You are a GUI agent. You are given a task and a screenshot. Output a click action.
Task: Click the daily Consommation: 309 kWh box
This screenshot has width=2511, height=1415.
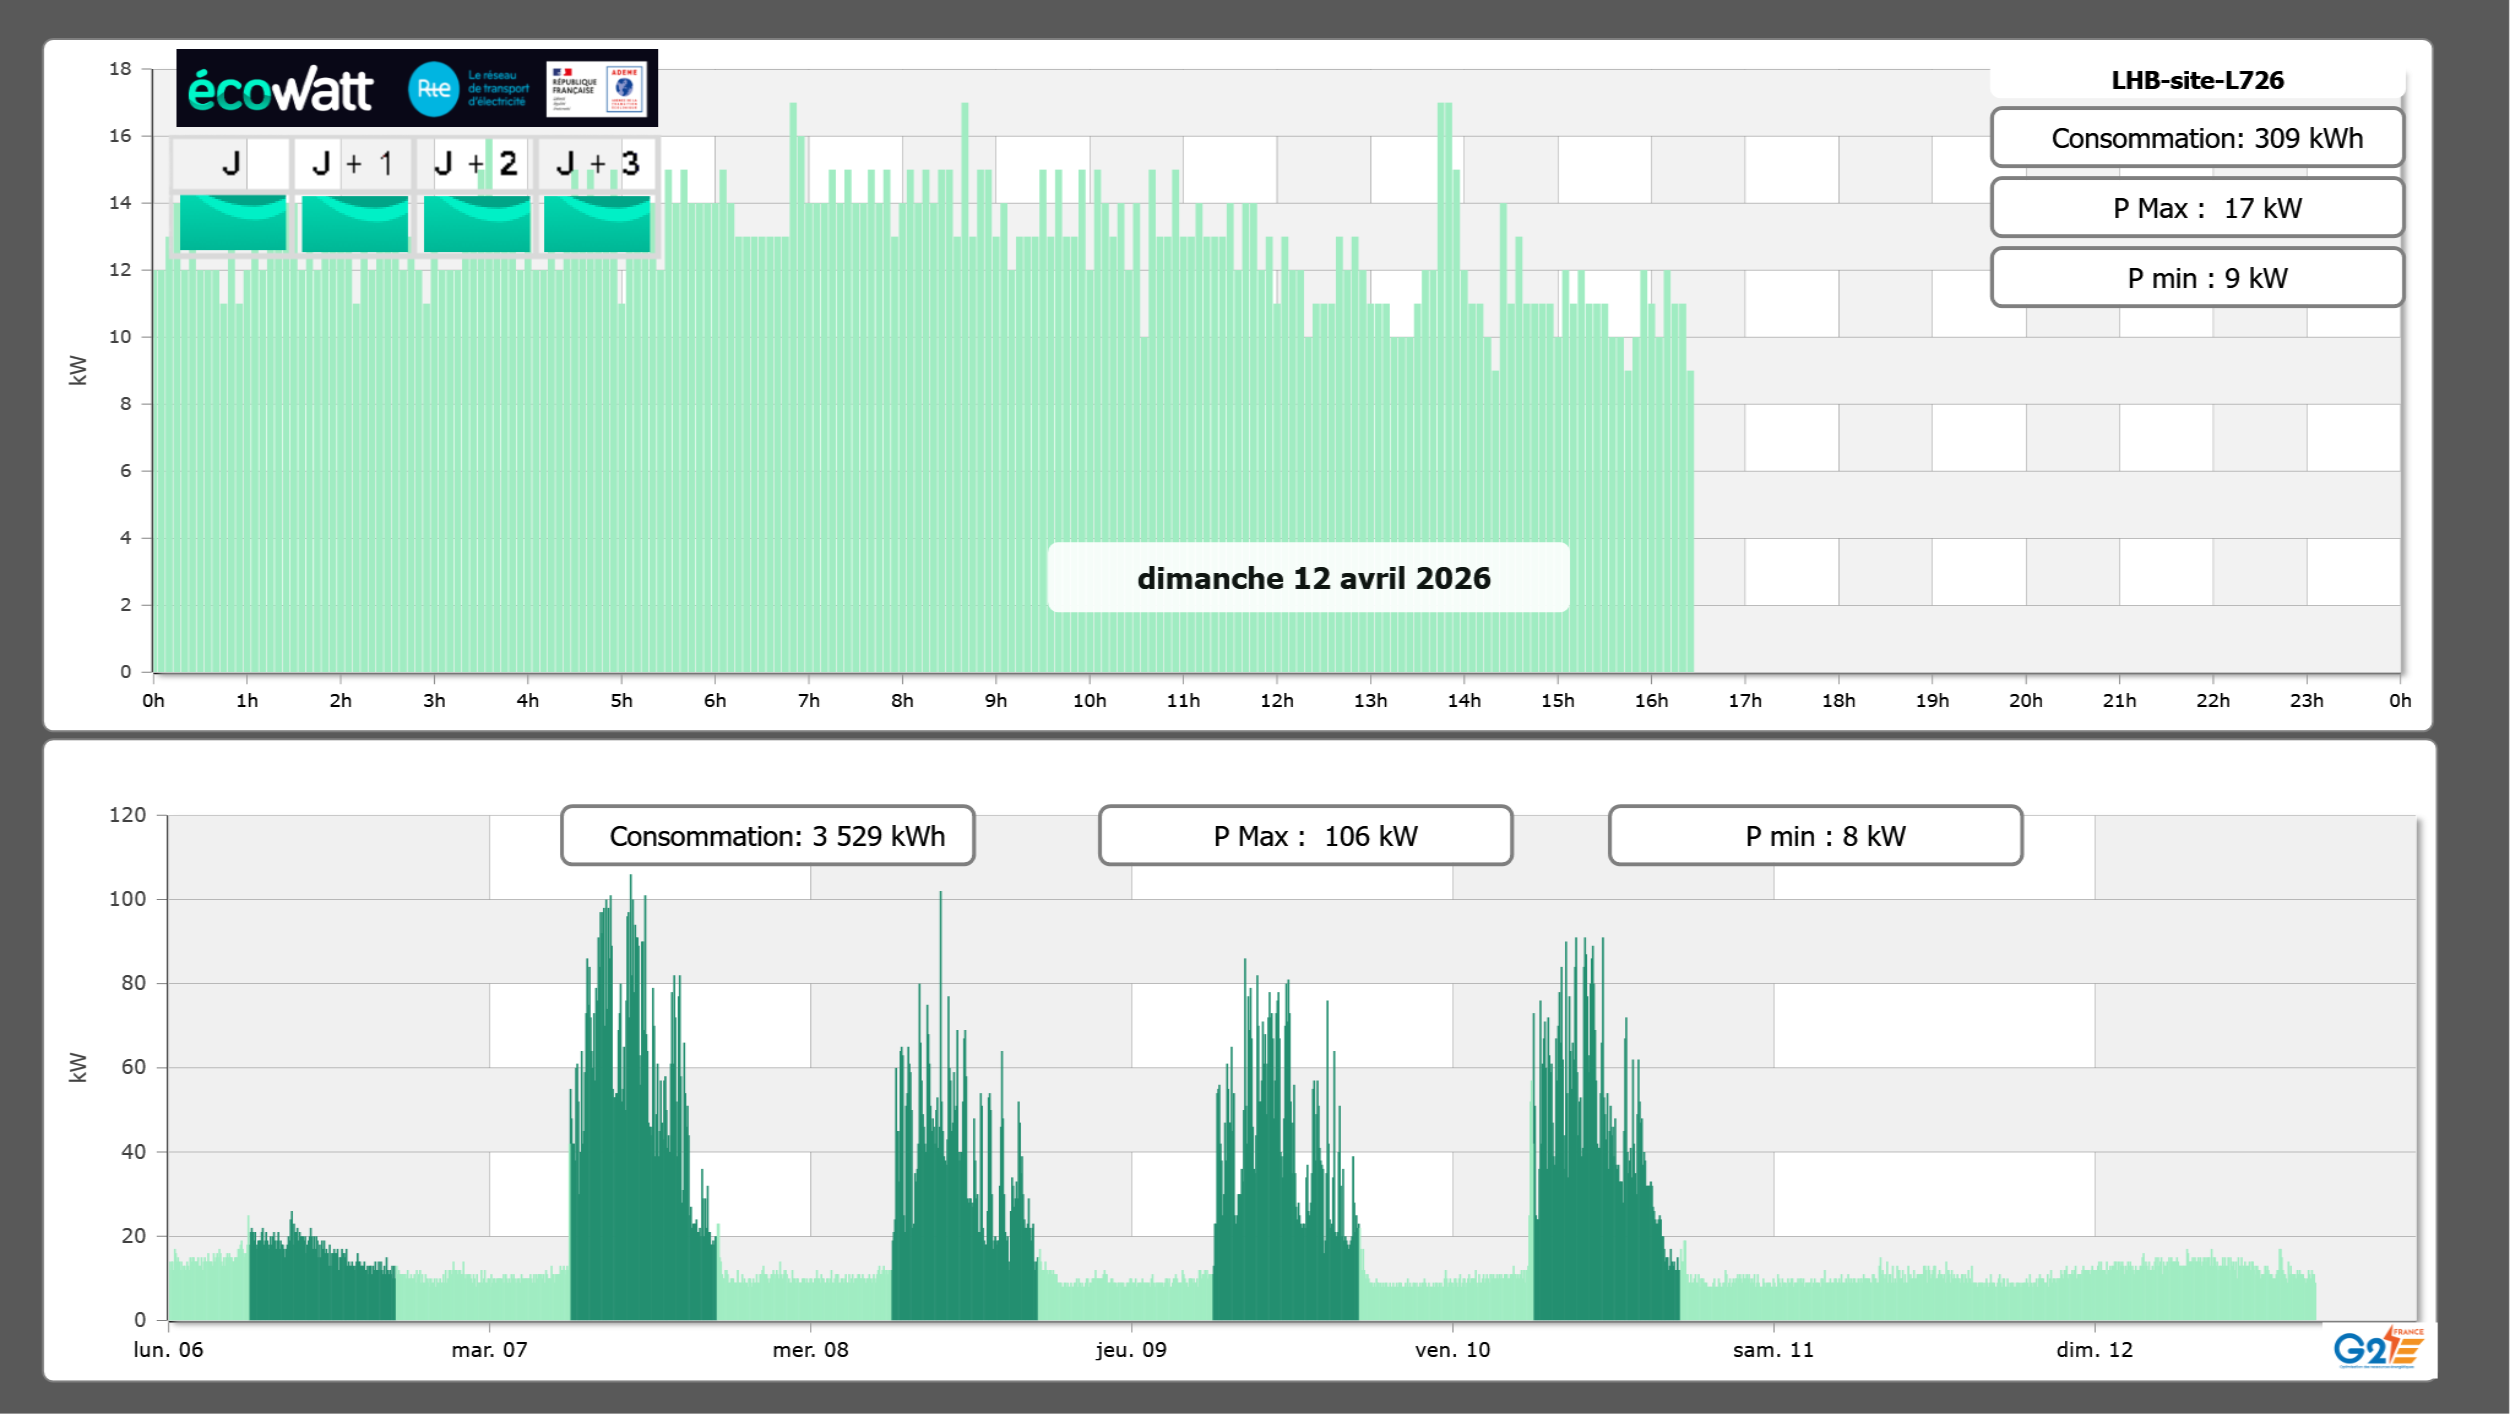tap(2196, 138)
